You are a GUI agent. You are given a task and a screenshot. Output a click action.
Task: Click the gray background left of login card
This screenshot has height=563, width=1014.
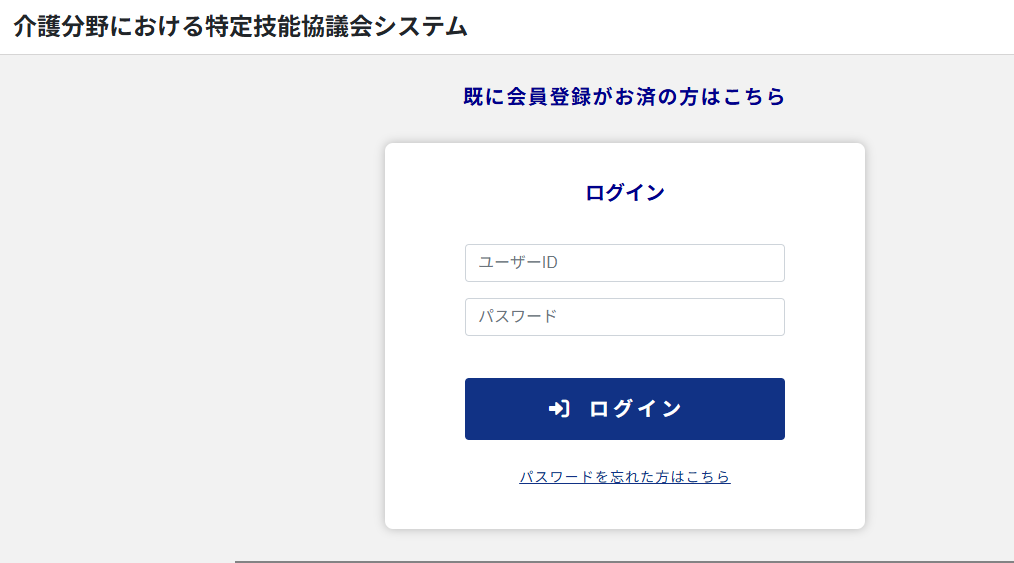point(194,310)
